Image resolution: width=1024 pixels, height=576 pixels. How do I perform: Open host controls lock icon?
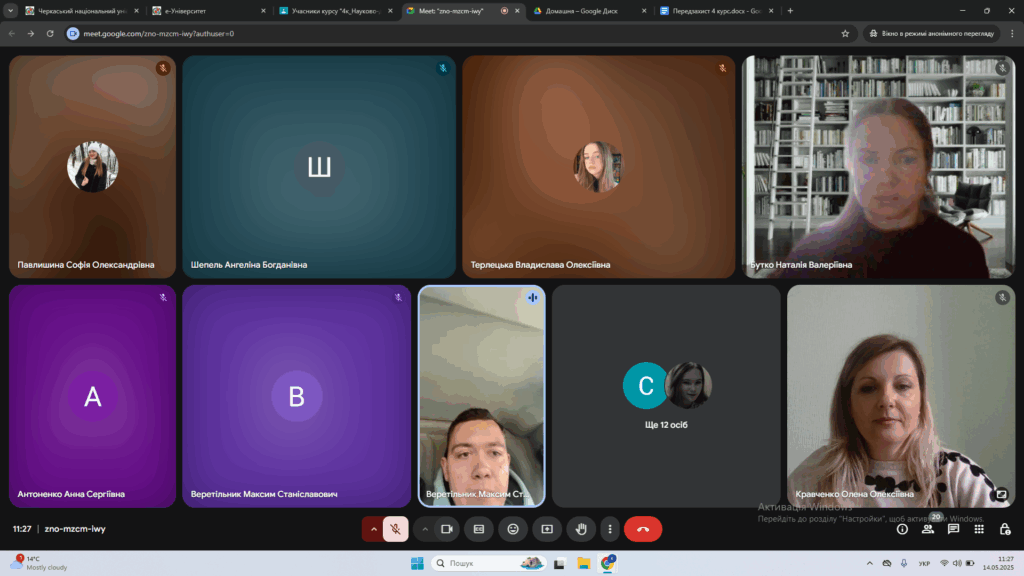point(1005,528)
